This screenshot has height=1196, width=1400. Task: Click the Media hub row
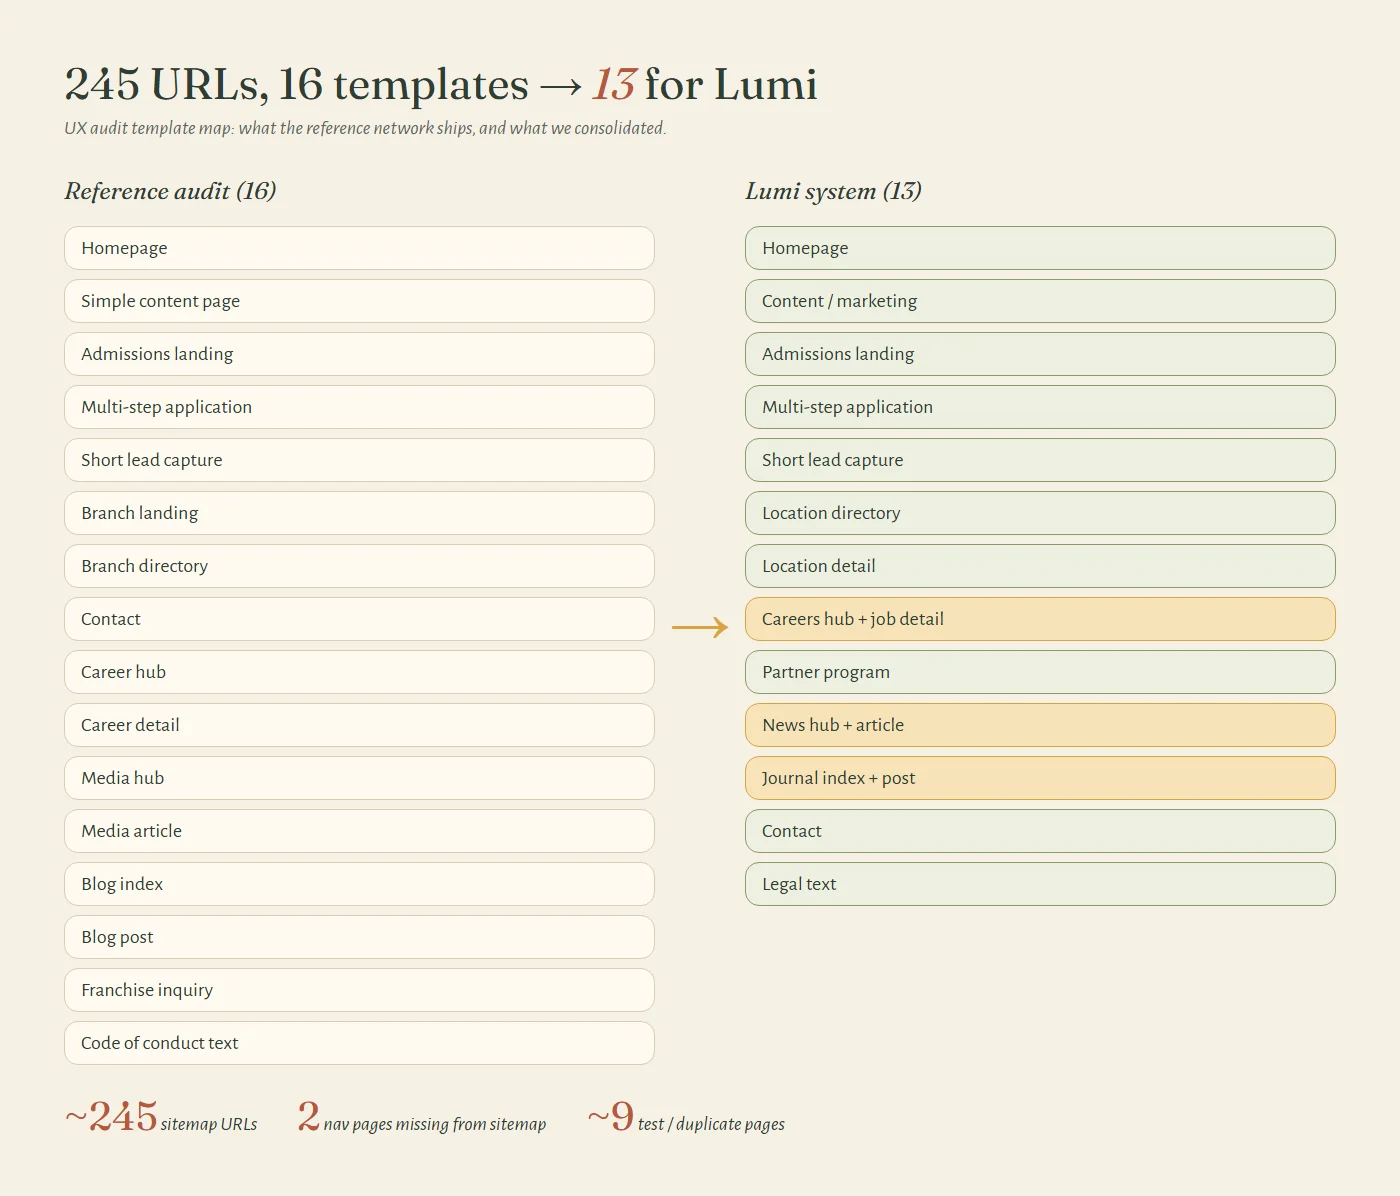(359, 778)
